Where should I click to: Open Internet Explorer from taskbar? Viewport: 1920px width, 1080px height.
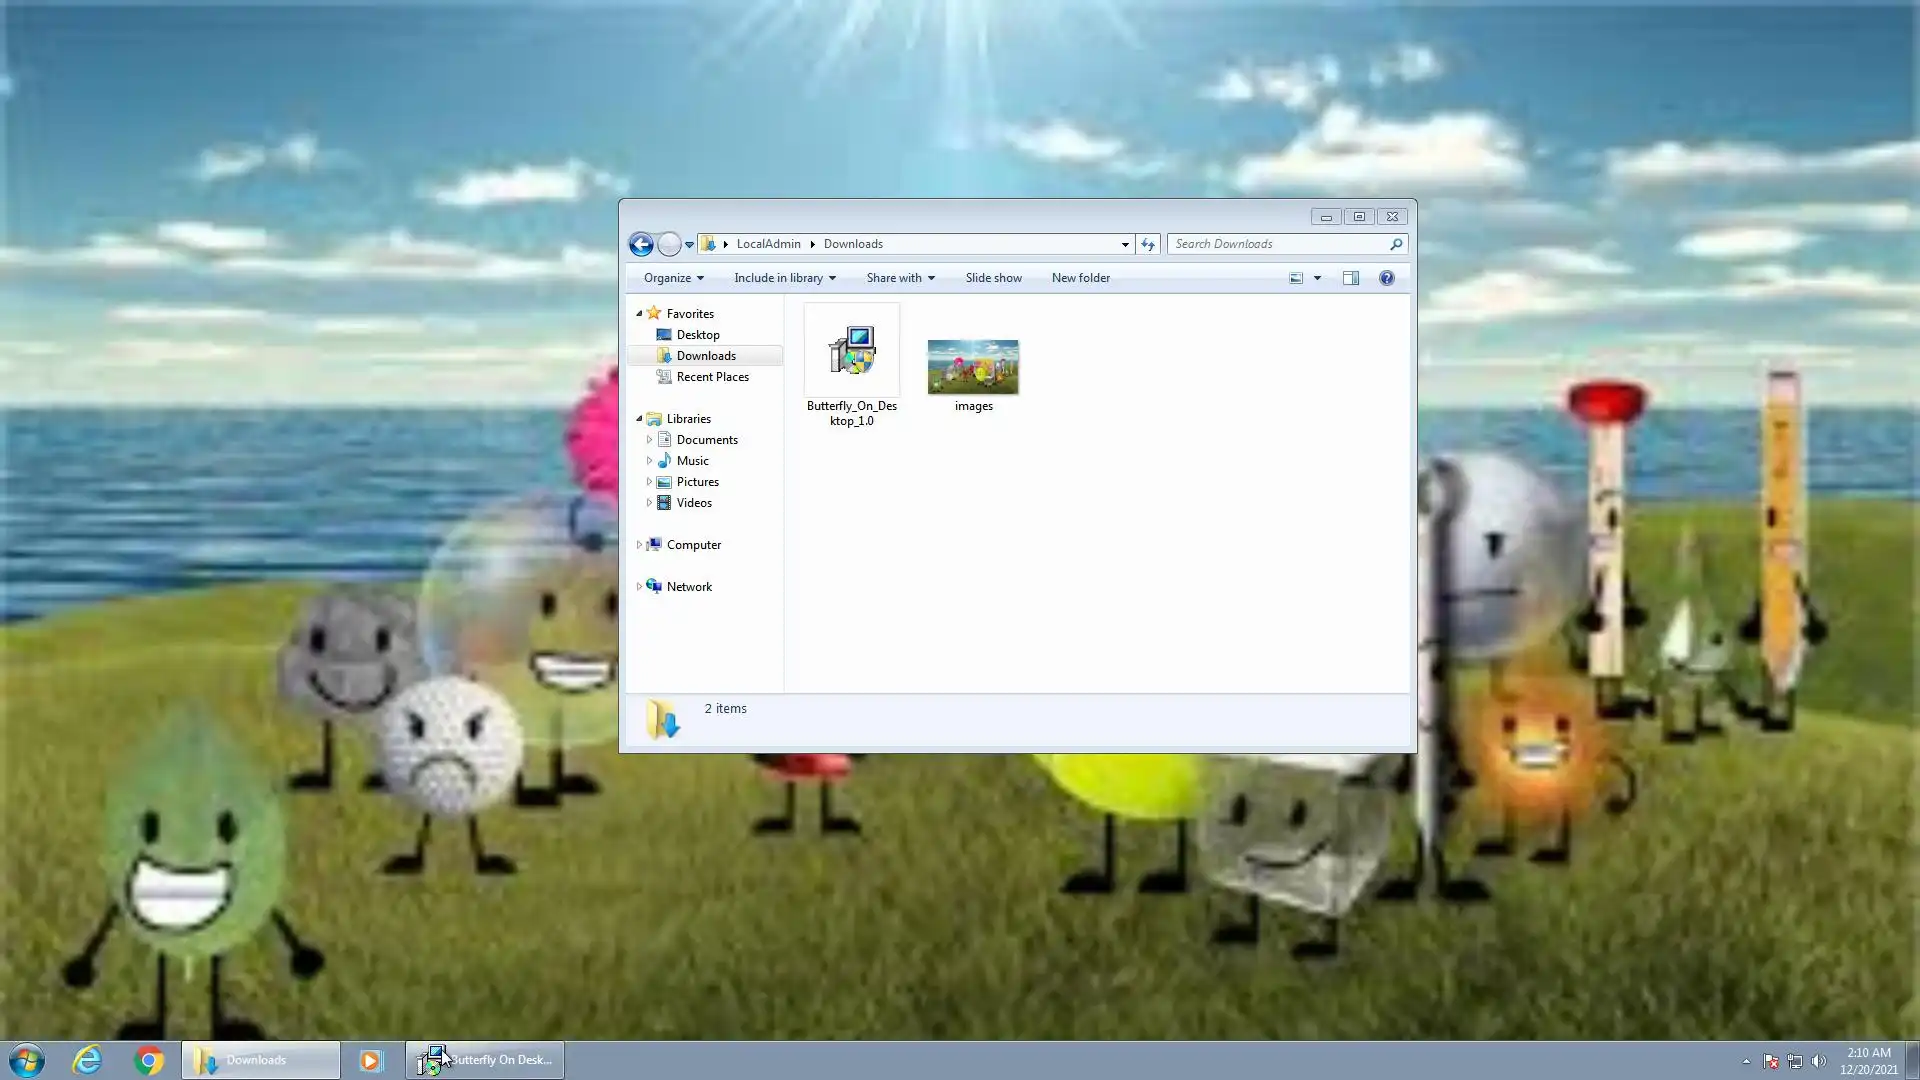tap(88, 1060)
